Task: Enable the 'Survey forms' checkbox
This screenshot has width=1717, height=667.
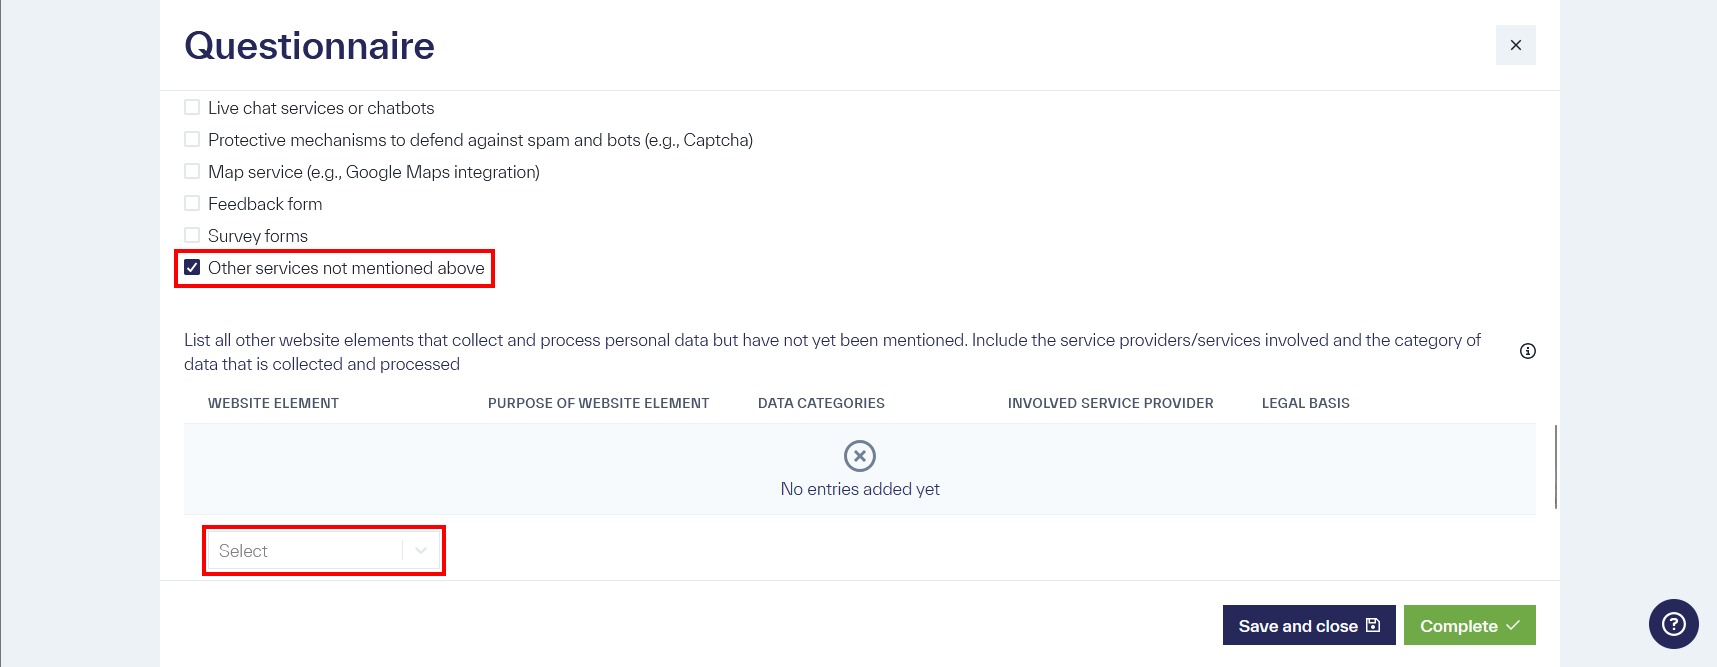Action: pos(191,235)
